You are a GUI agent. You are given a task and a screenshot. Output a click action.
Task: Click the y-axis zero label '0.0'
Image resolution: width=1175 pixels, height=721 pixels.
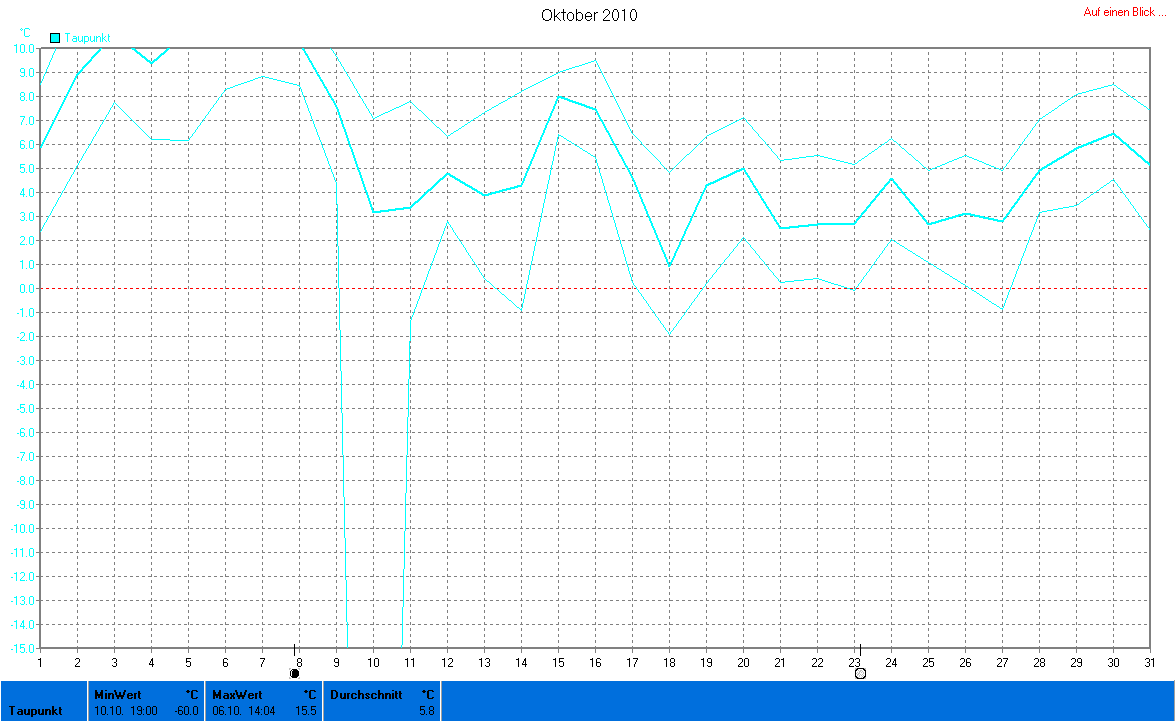click(27, 289)
